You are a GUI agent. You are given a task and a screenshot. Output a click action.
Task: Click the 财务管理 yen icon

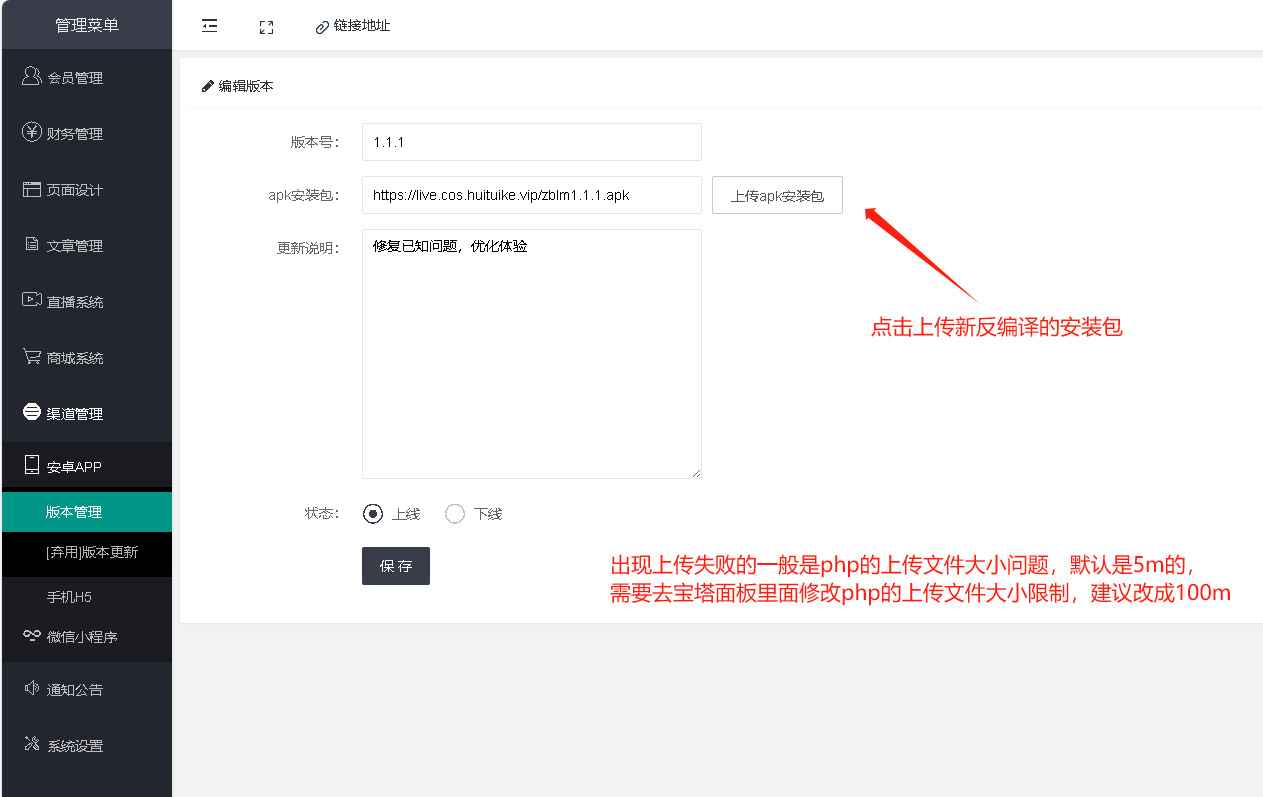pyautogui.click(x=31, y=132)
